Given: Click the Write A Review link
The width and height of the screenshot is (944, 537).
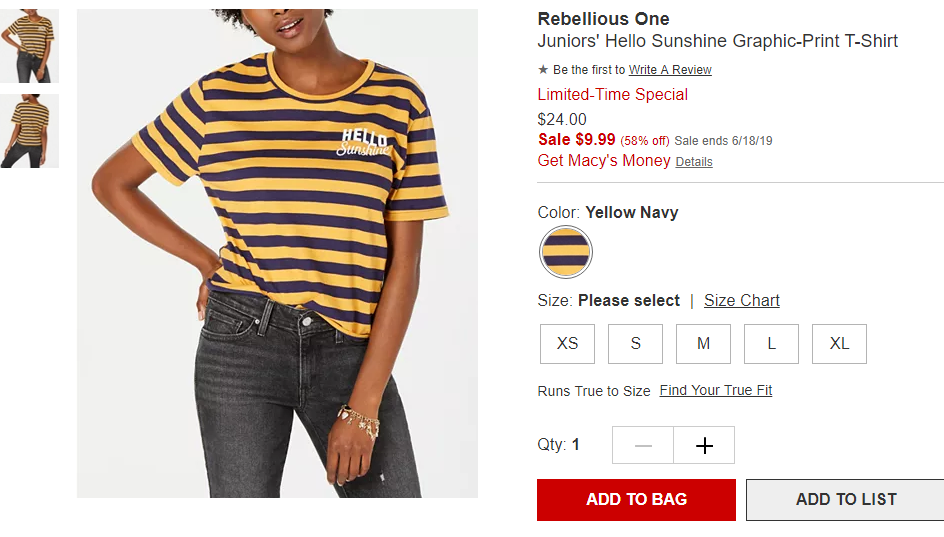Looking at the screenshot, I should coord(670,70).
